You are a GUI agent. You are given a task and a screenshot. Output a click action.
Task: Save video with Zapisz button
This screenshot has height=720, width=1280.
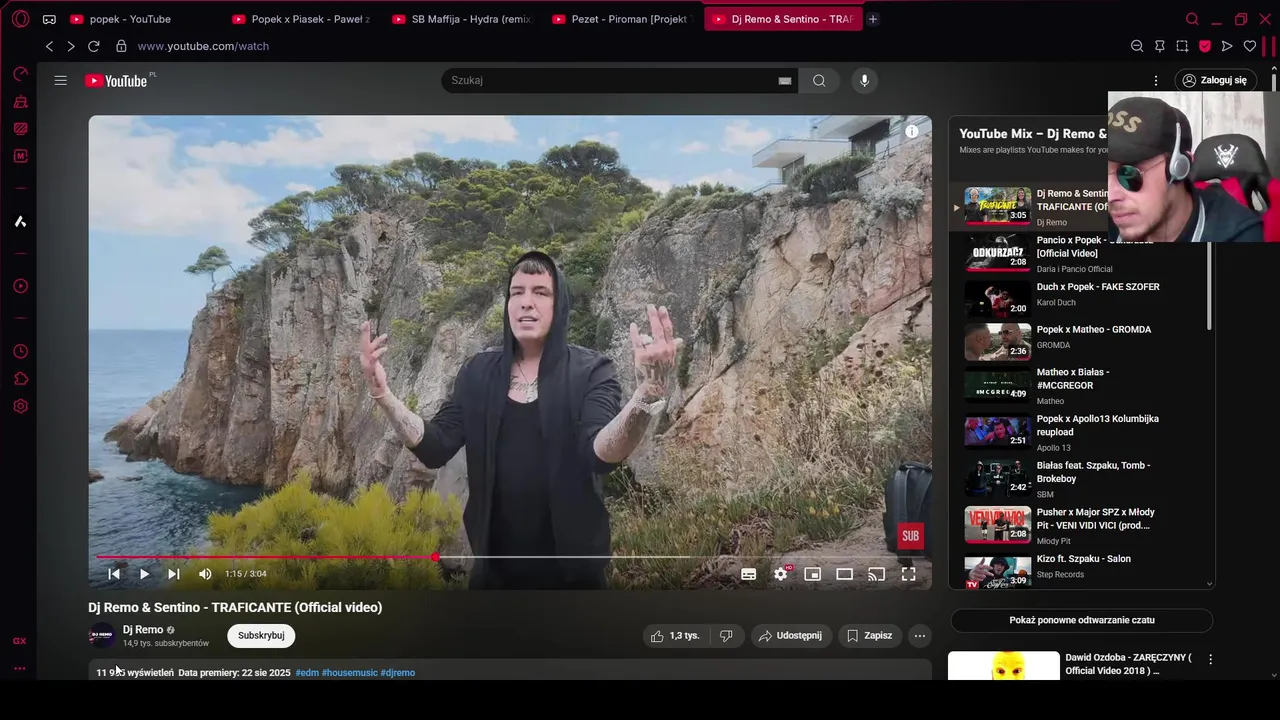click(x=869, y=635)
